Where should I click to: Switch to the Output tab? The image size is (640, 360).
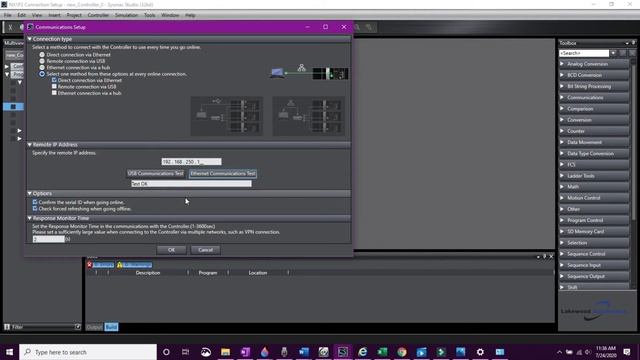94,327
